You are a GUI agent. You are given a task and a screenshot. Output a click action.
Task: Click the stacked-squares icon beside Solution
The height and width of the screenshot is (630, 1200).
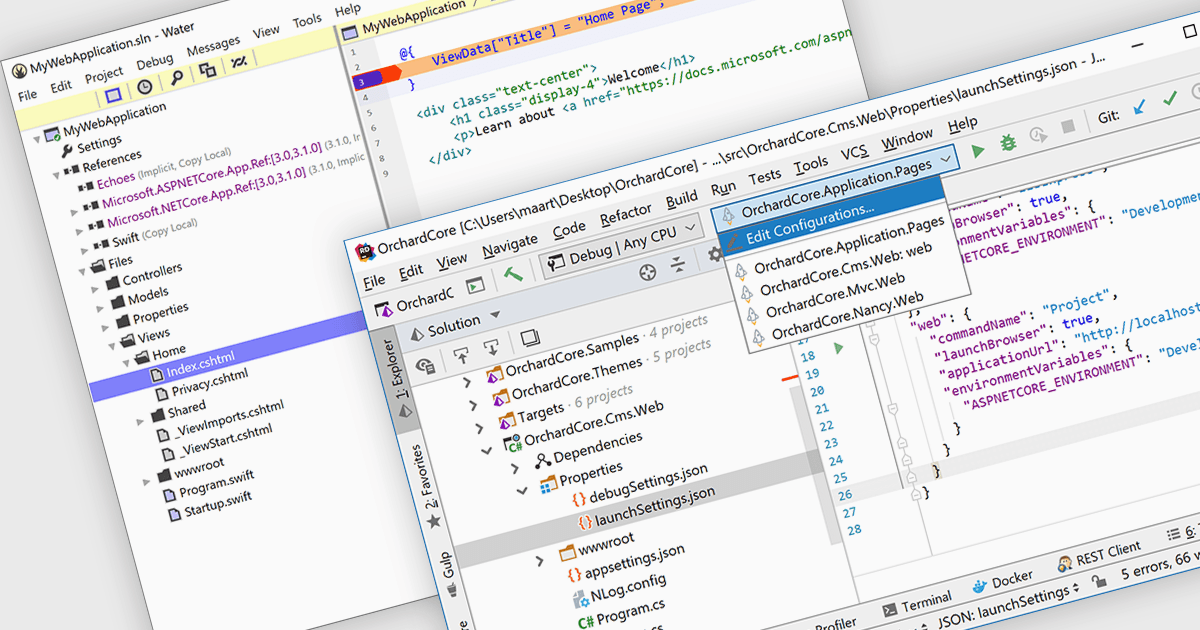tap(530, 337)
